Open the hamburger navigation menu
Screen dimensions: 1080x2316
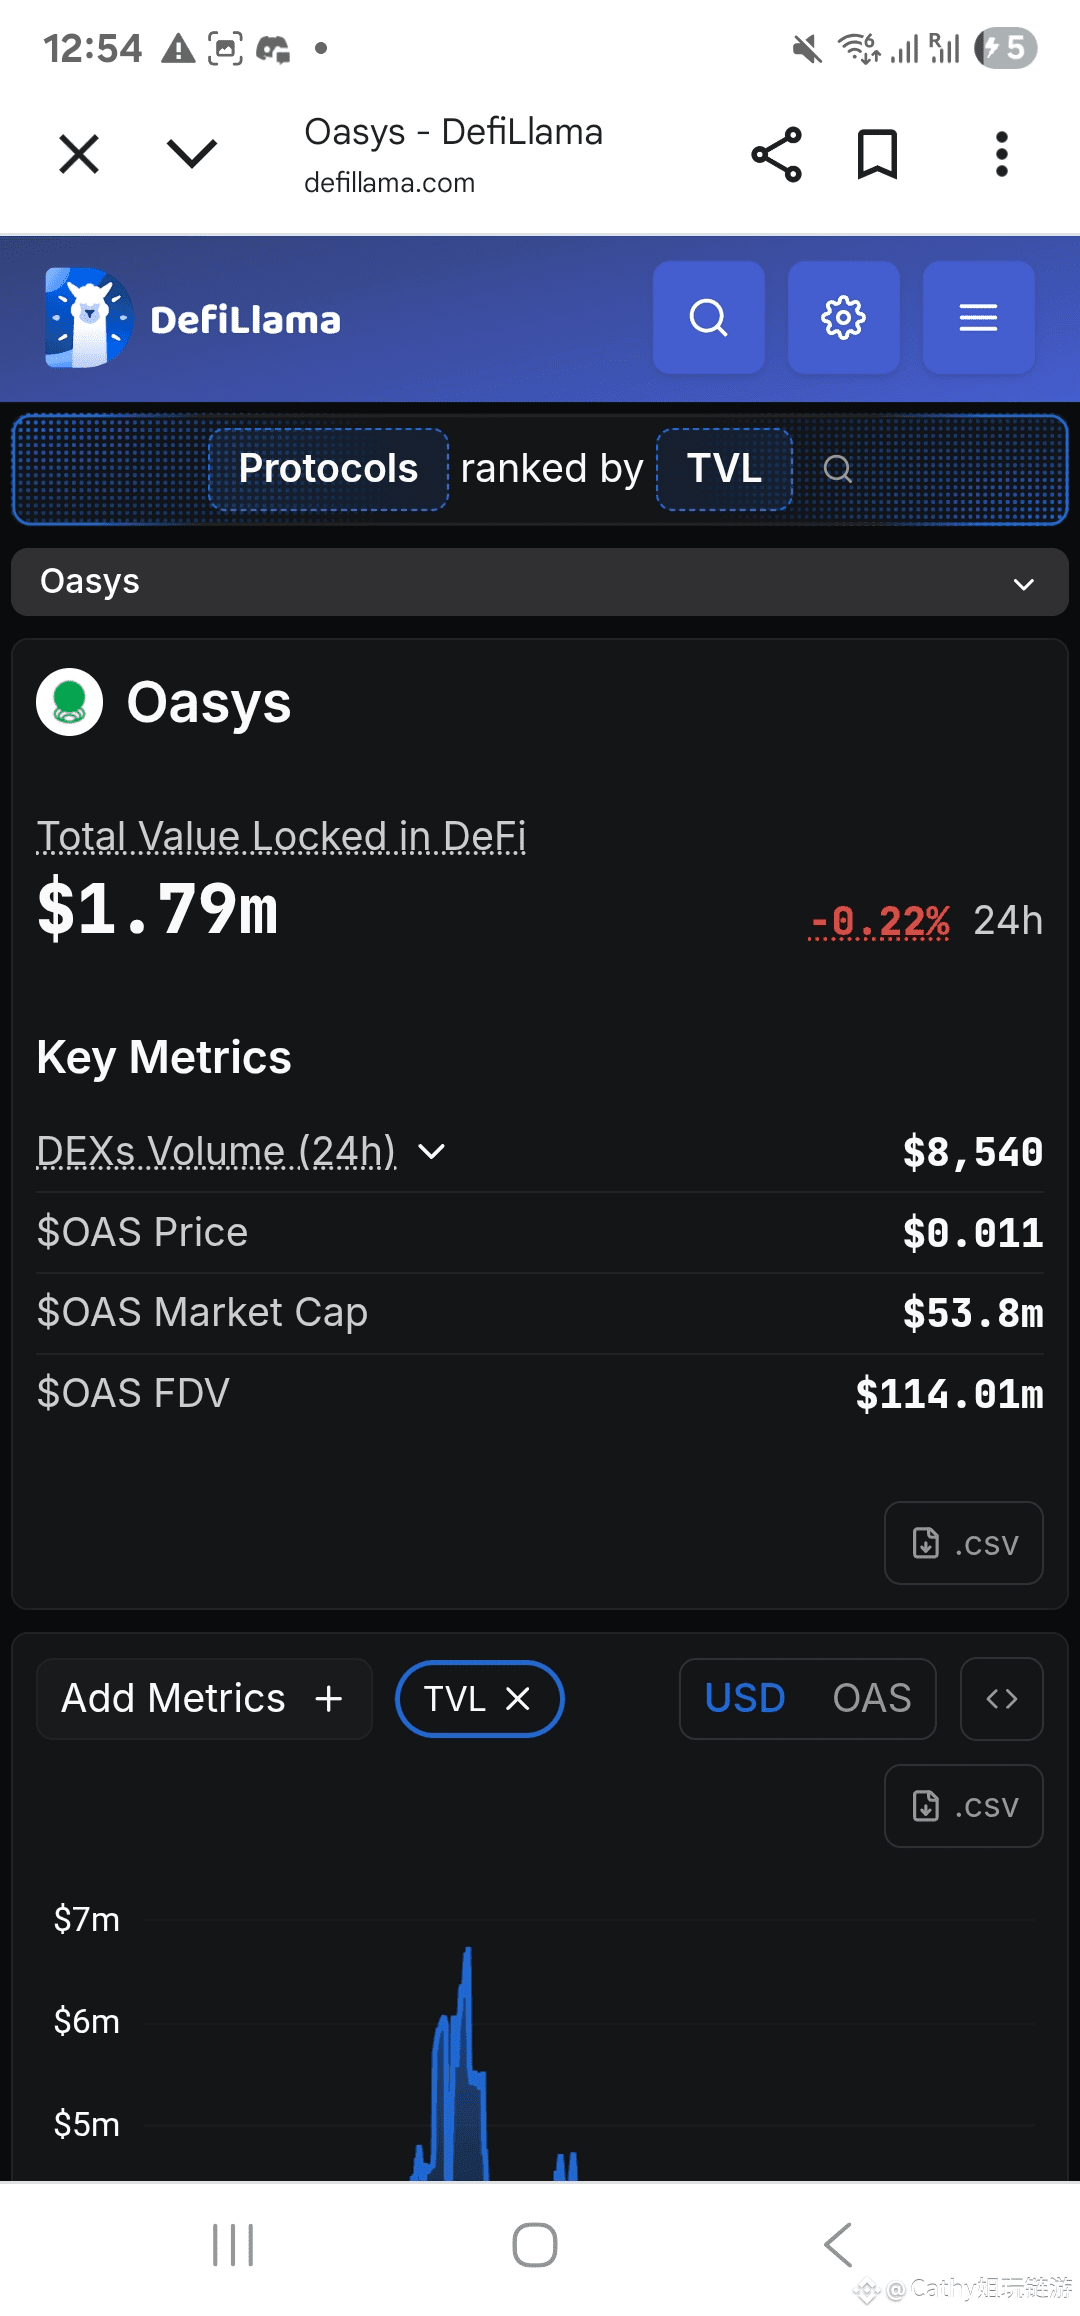point(978,318)
